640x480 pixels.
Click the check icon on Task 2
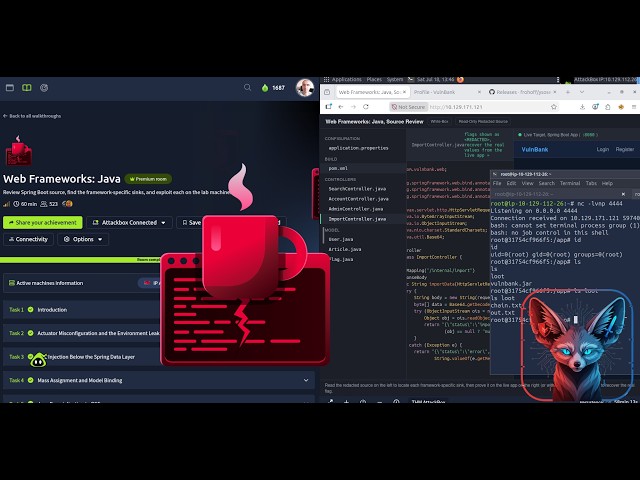click(31, 333)
